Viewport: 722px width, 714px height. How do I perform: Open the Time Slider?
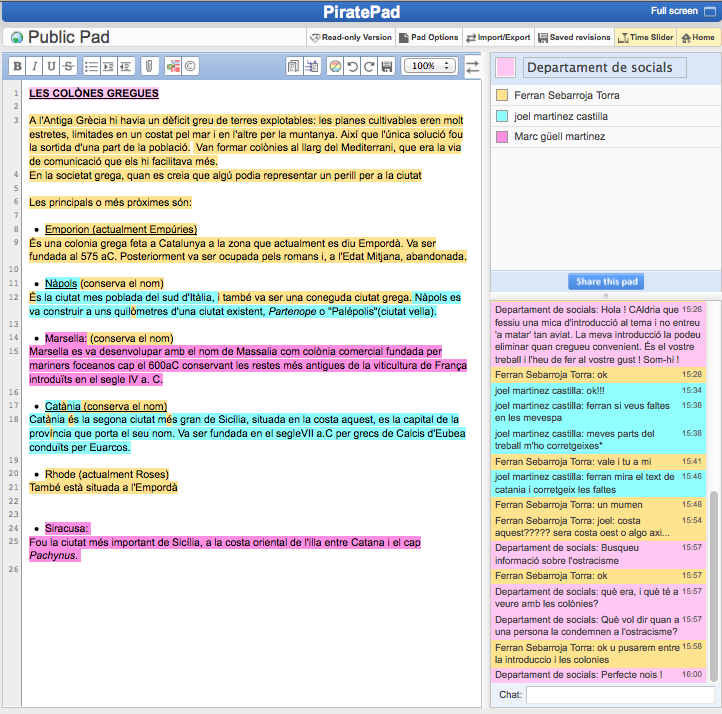pyautogui.click(x=646, y=38)
